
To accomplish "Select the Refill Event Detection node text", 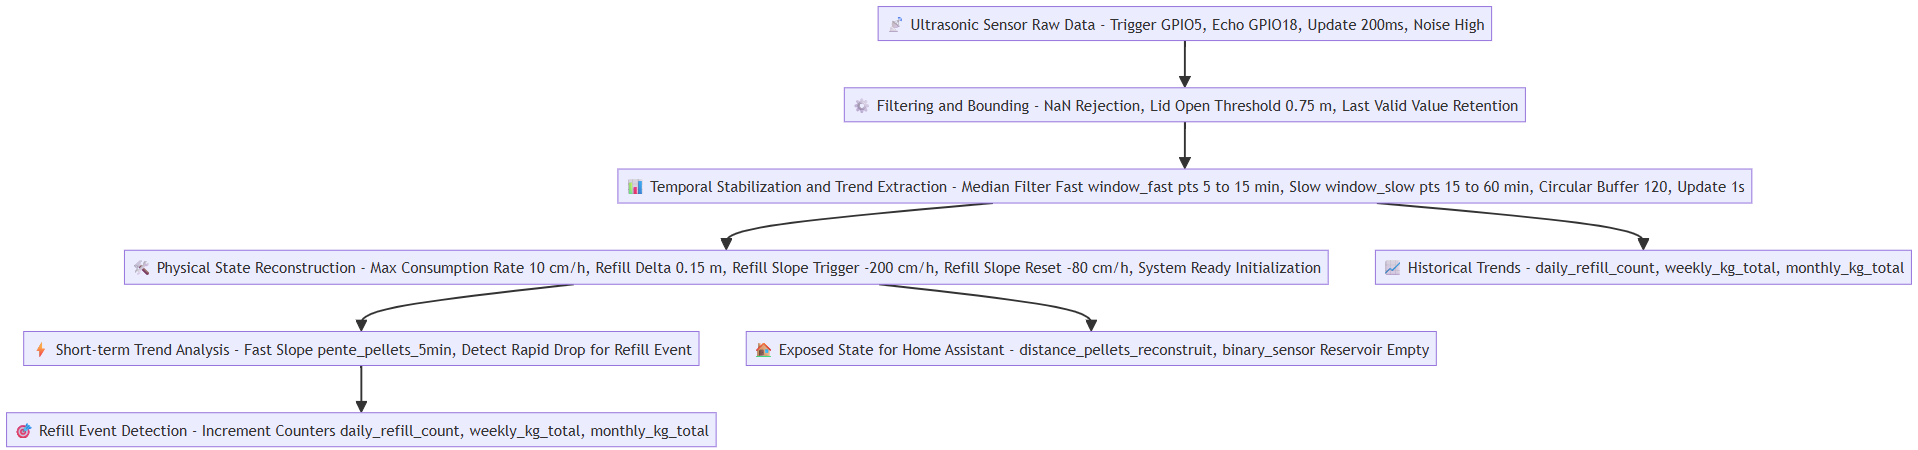I will point(373,431).
